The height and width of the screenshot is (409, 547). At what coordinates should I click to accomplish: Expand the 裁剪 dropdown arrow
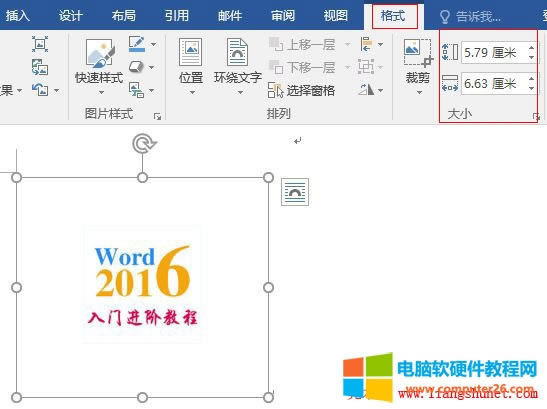(419, 92)
